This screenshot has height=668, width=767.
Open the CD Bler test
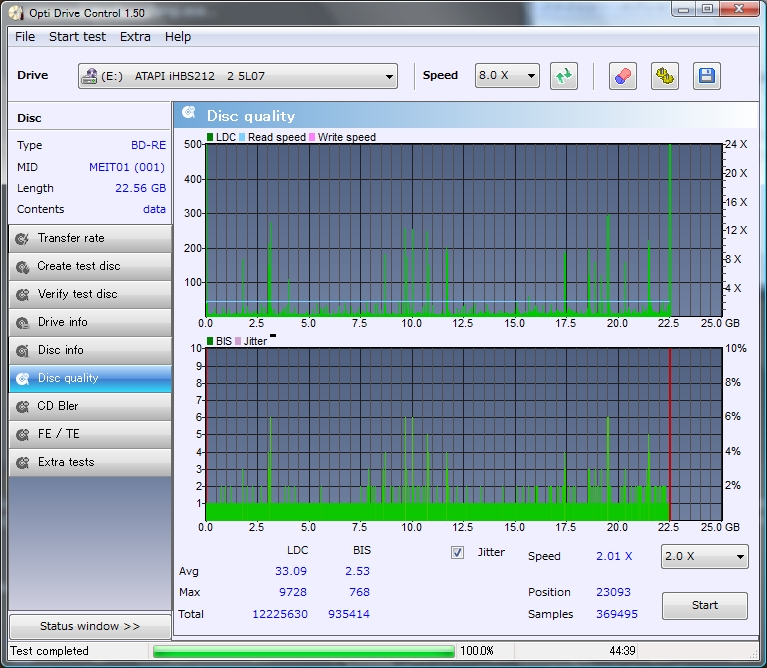point(89,406)
